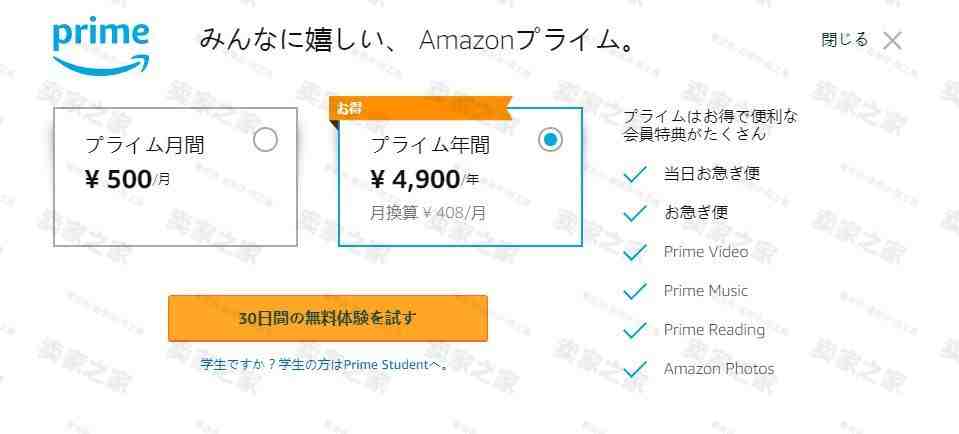Click checkmark beside Prime Music
The height and width of the screenshot is (434, 959).
click(634, 291)
